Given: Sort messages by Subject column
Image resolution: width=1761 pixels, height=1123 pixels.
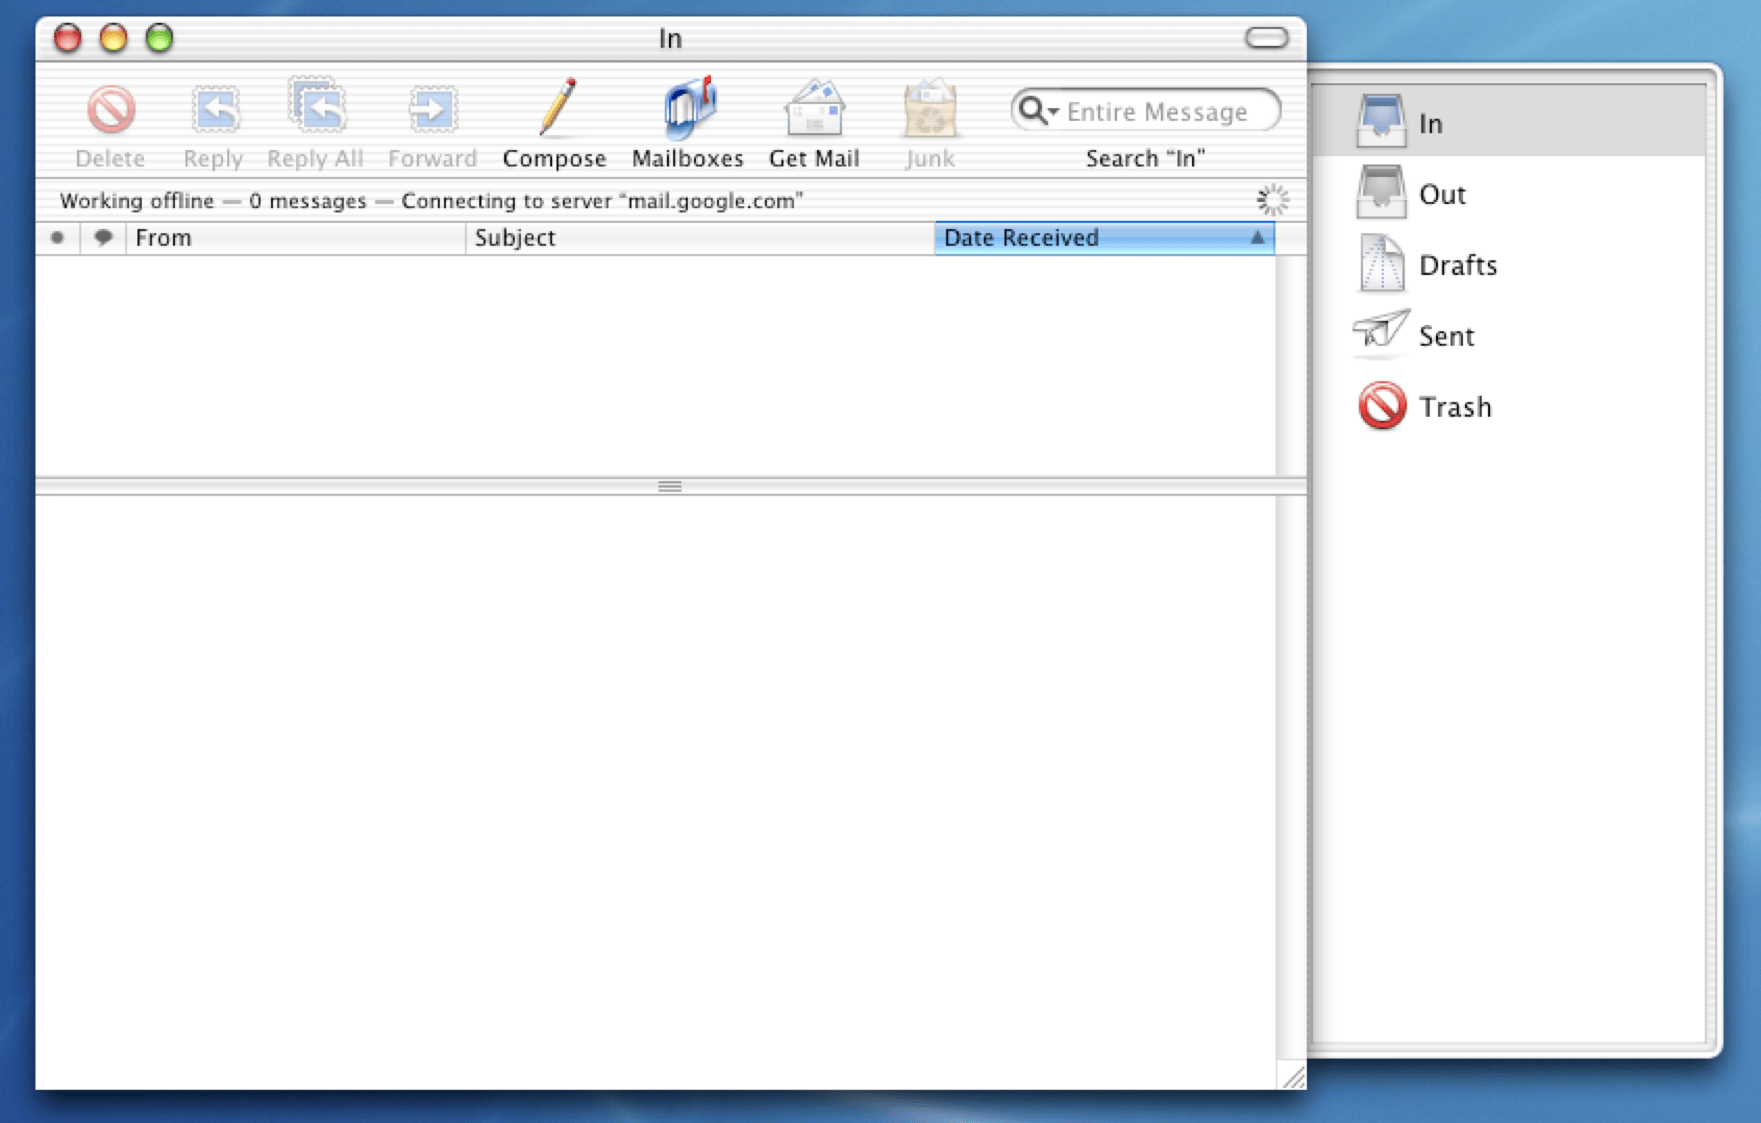Looking at the screenshot, I should coord(699,238).
